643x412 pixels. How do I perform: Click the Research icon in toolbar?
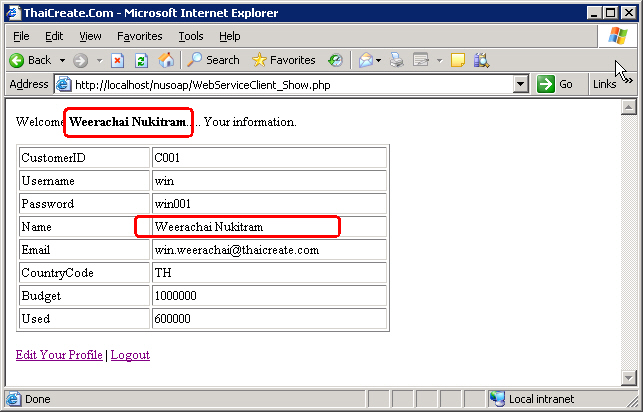click(481, 61)
